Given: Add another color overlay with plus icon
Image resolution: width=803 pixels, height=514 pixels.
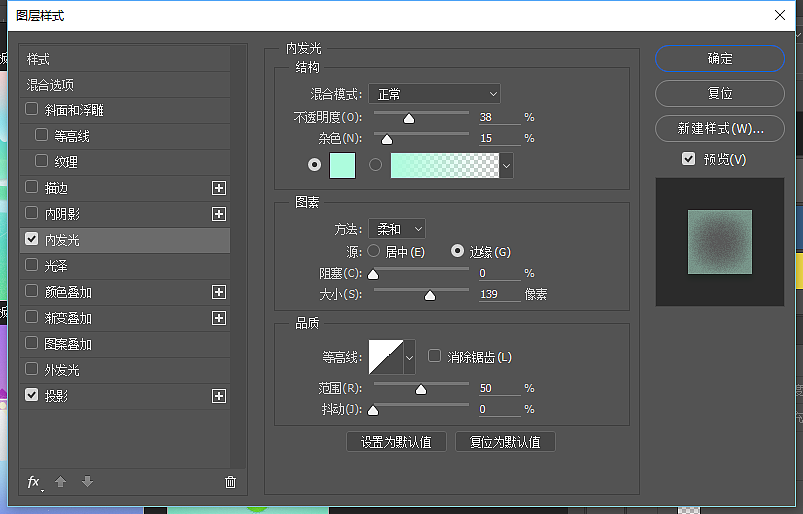Looking at the screenshot, I should coord(219,292).
